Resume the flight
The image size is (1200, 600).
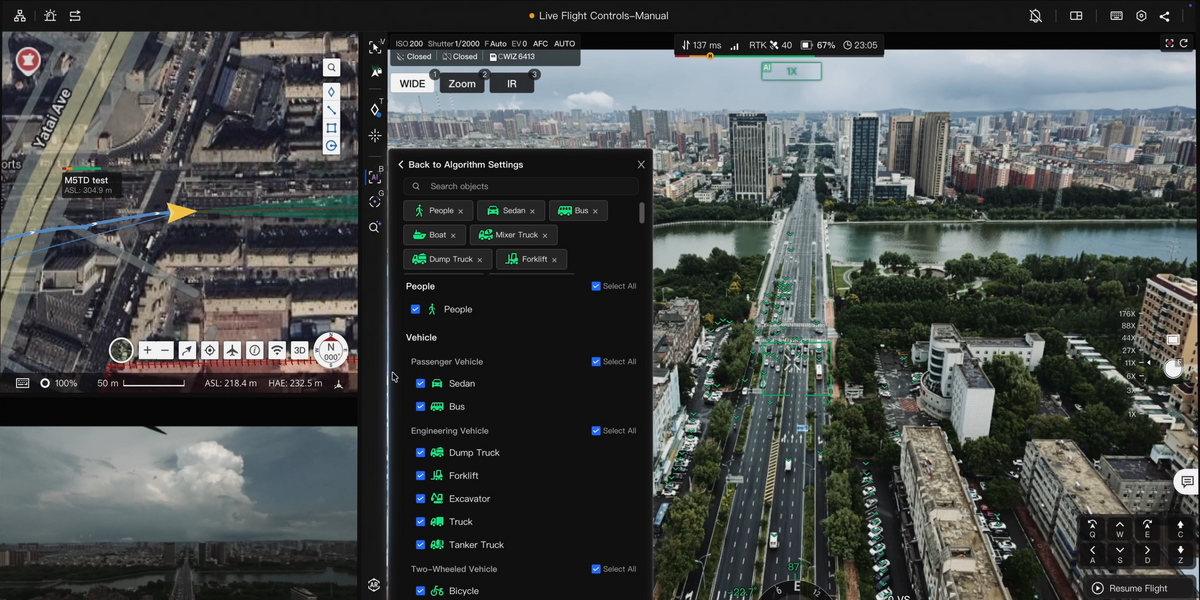1130,588
